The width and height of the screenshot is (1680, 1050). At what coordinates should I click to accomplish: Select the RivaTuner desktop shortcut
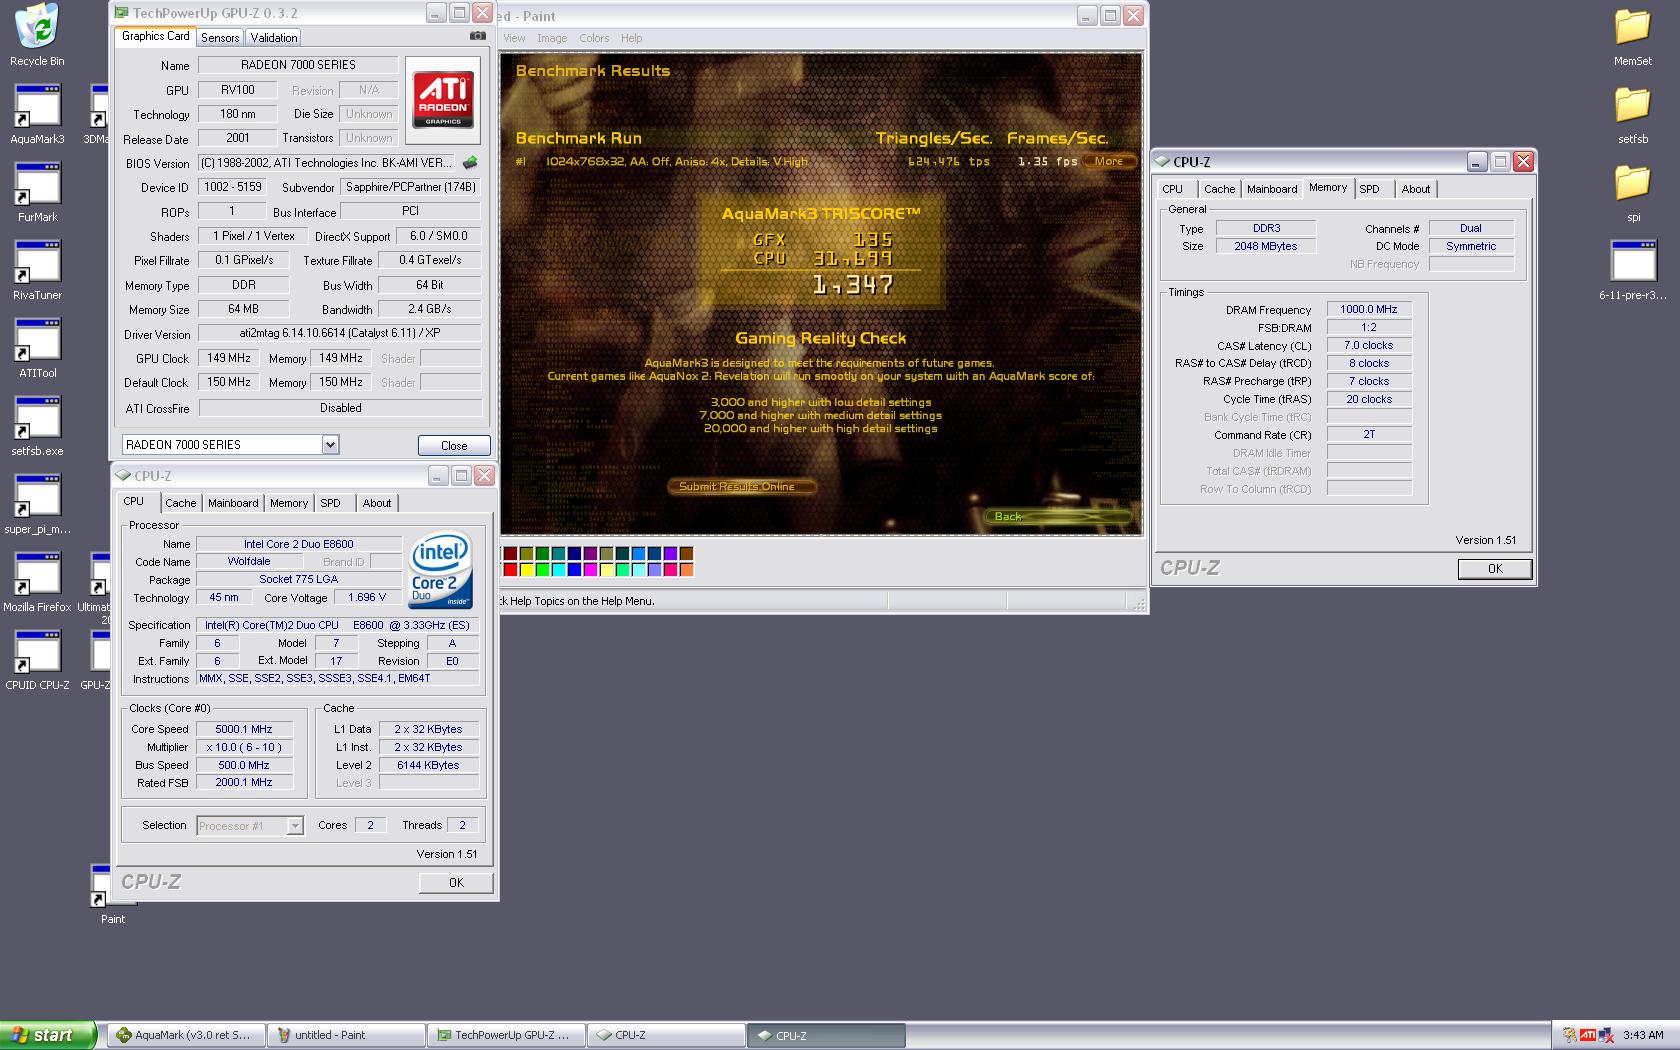tap(37, 270)
